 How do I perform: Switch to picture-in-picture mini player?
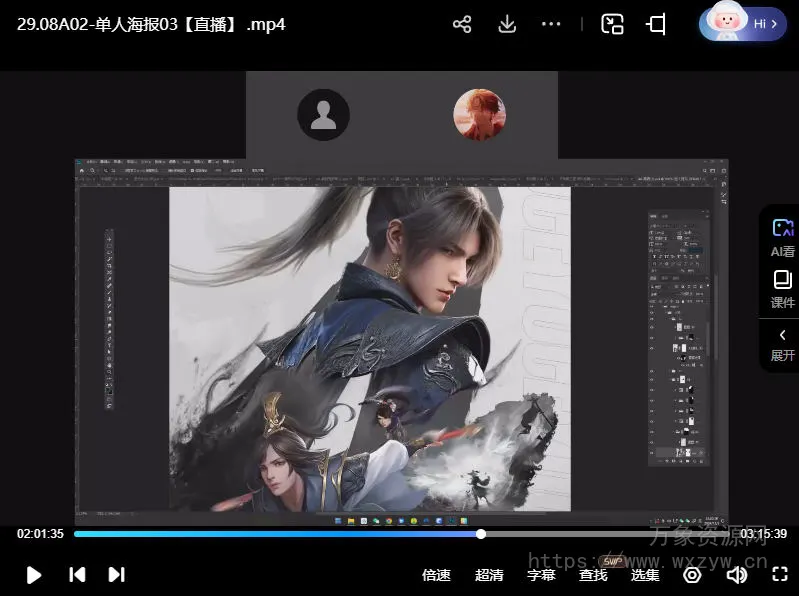click(x=612, y=25)
